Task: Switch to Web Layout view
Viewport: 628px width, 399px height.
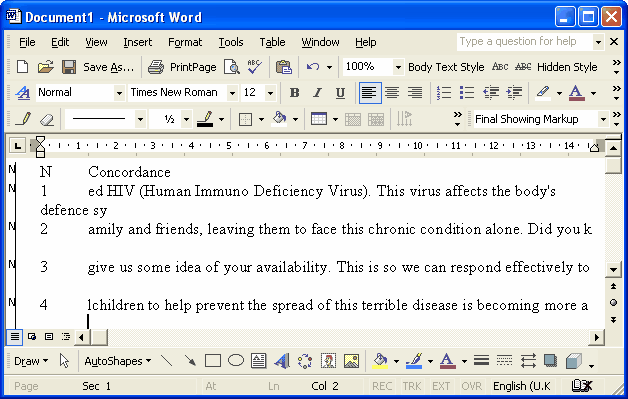Action: point(32,337)
